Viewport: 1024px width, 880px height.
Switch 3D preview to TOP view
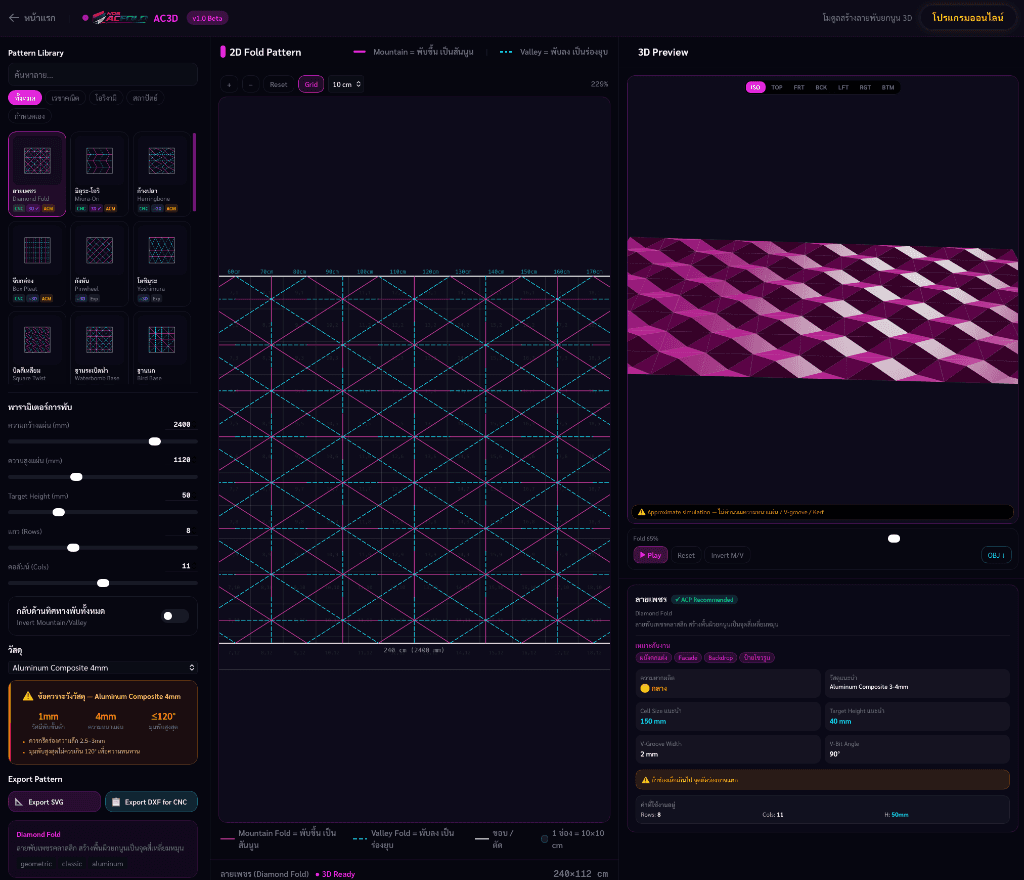[x=776, y=87]
